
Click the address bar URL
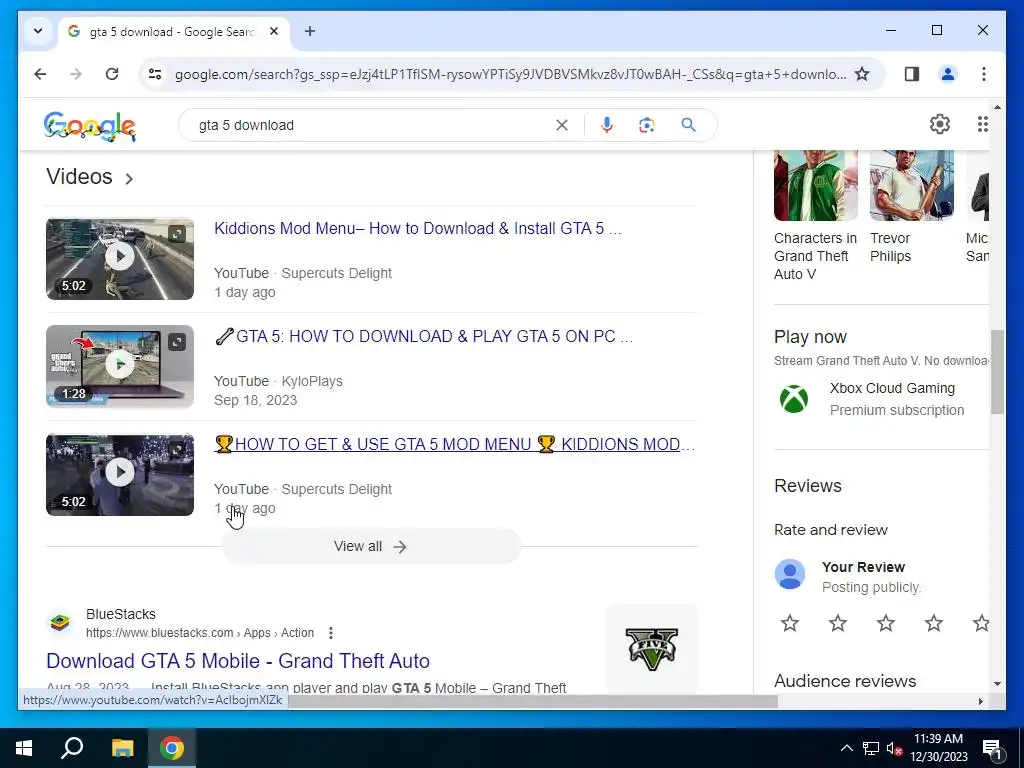(x=511, y=74)
